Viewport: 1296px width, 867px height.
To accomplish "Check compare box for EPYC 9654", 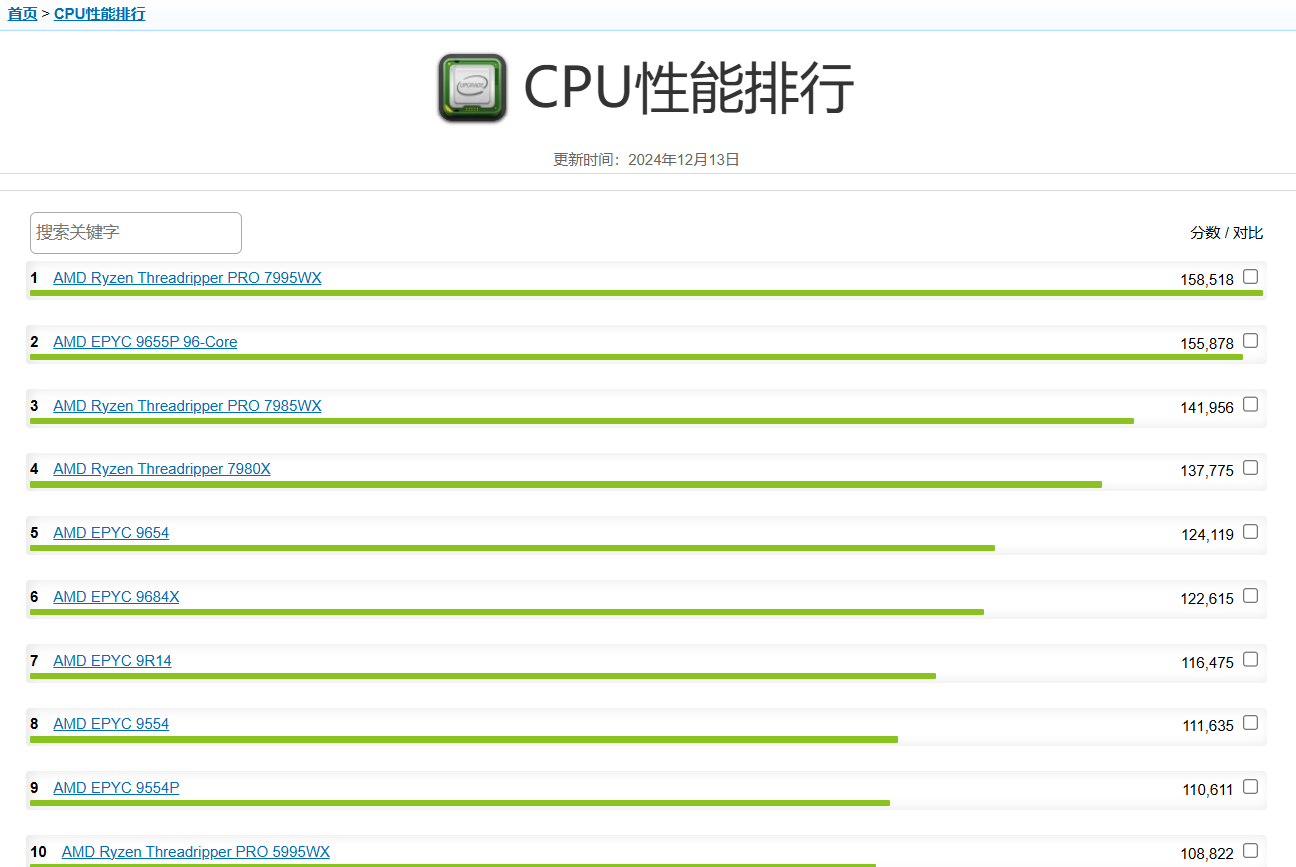I will coord(1251,532).
